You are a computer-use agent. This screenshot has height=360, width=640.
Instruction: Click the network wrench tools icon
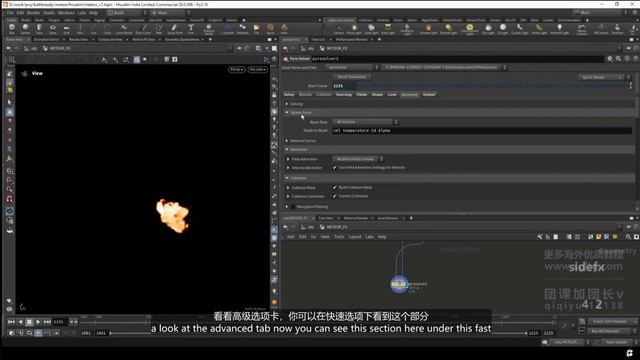point(540,237)
